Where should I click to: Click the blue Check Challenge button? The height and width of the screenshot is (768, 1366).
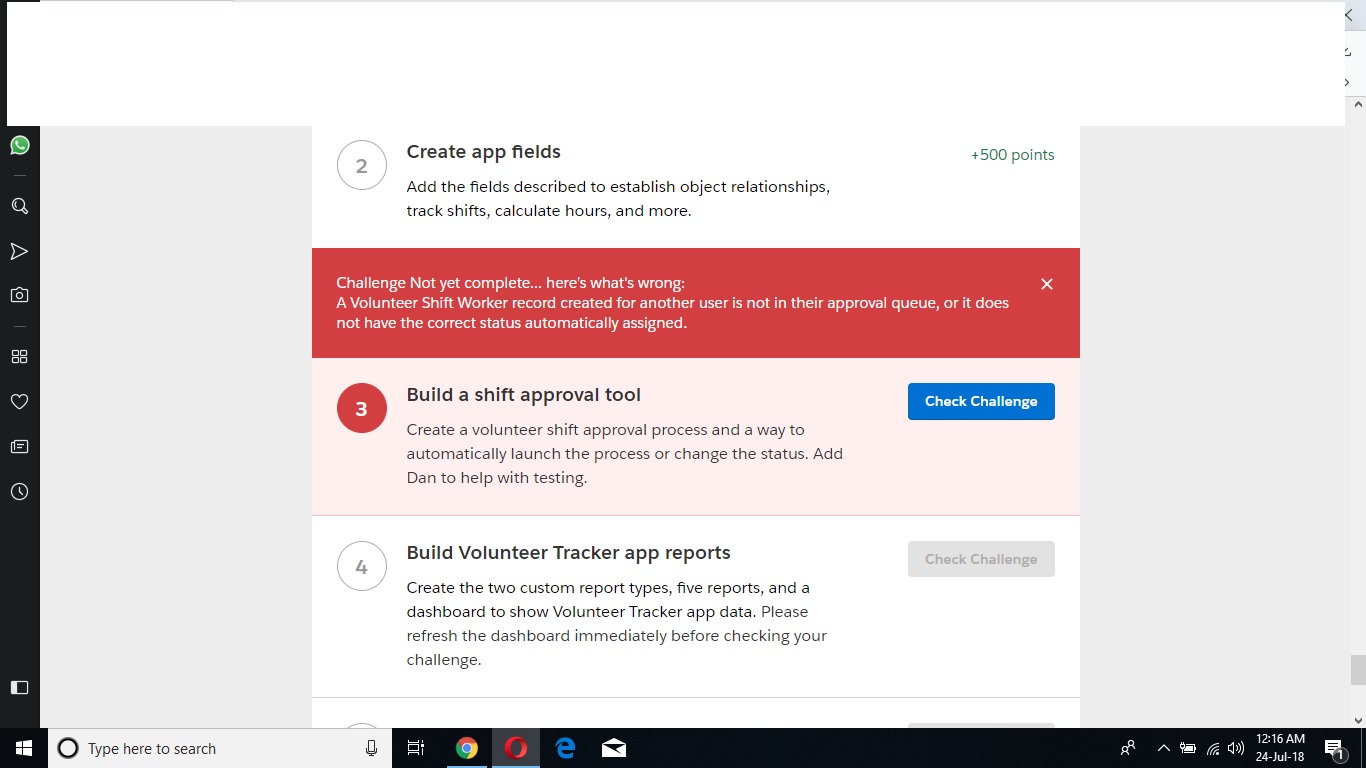point(981,401)
